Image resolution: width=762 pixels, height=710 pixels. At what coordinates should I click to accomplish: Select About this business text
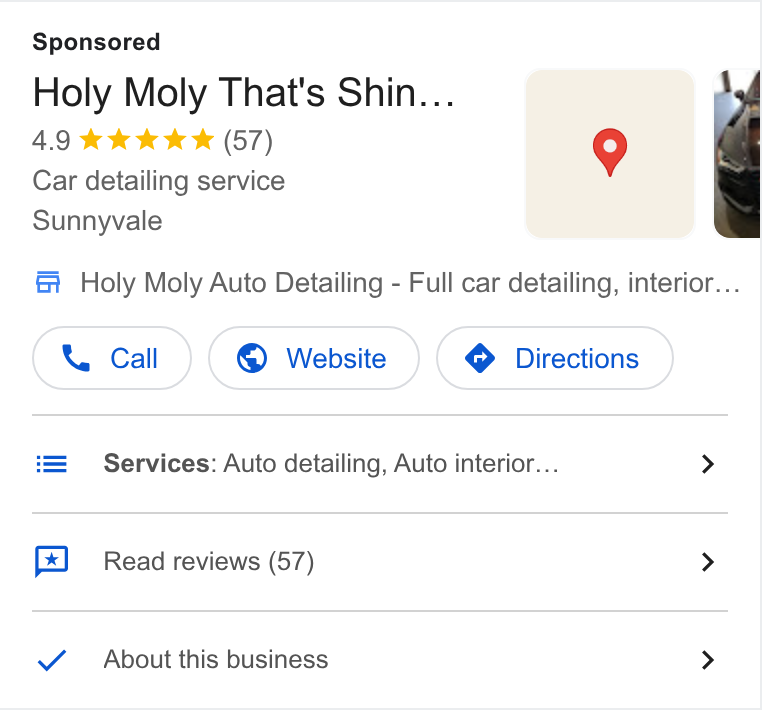[216, 659]
